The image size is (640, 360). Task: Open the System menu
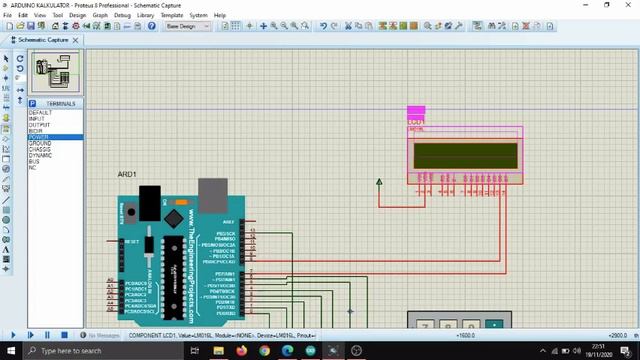(x=198, y=15)
